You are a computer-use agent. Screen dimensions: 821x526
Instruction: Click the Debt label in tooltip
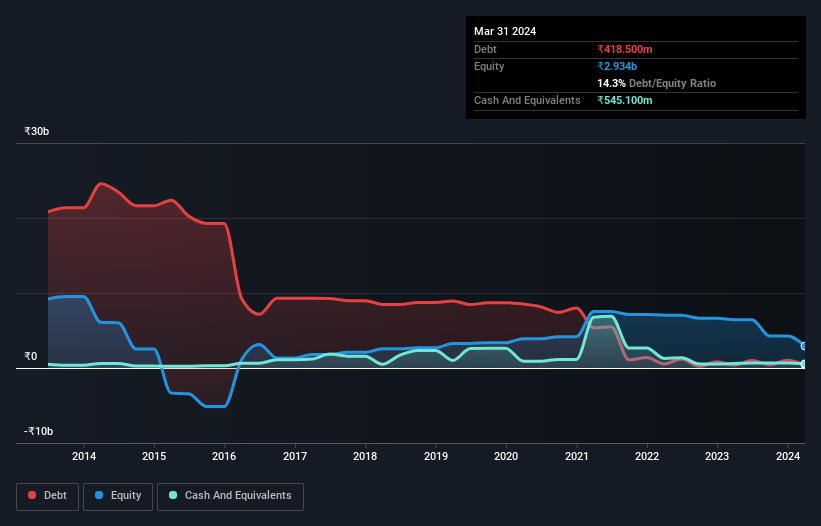(485, 49)
